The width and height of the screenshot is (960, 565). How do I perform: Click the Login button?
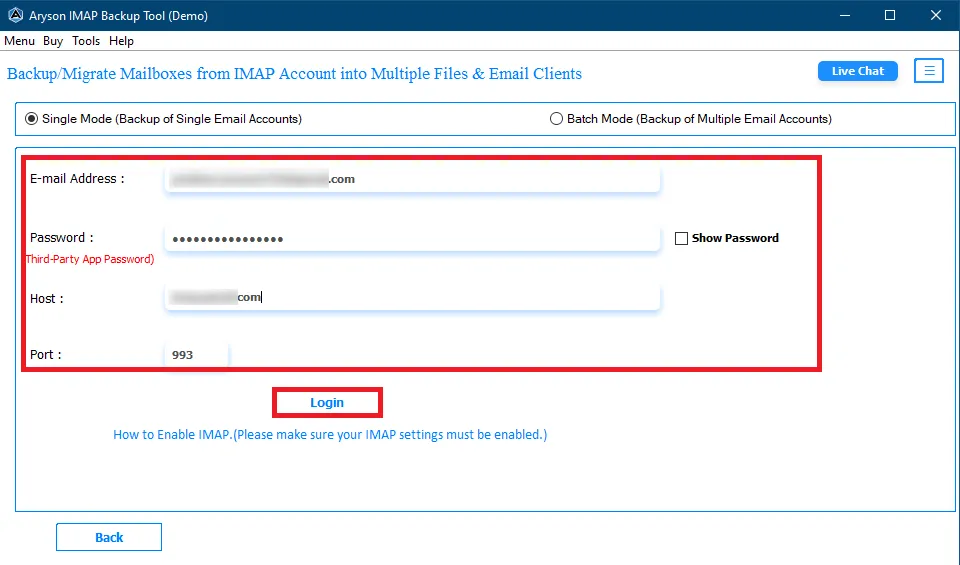(x=327, y=403)
